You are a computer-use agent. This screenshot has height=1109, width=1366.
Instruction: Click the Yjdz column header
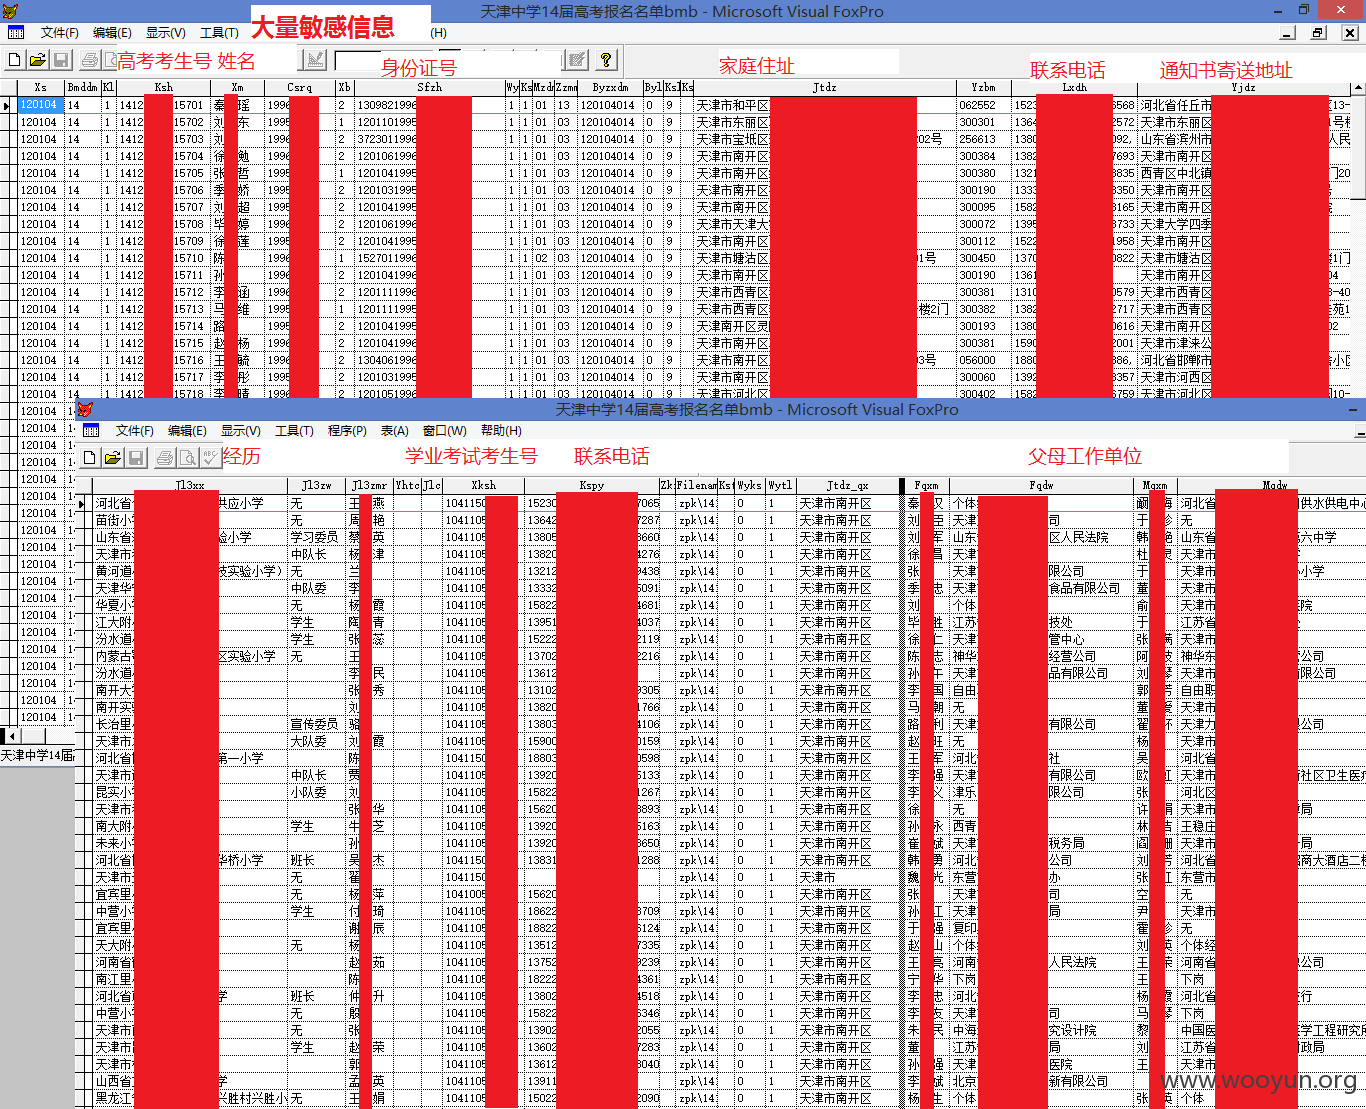pyautogui.click(x=1243, y=88)
